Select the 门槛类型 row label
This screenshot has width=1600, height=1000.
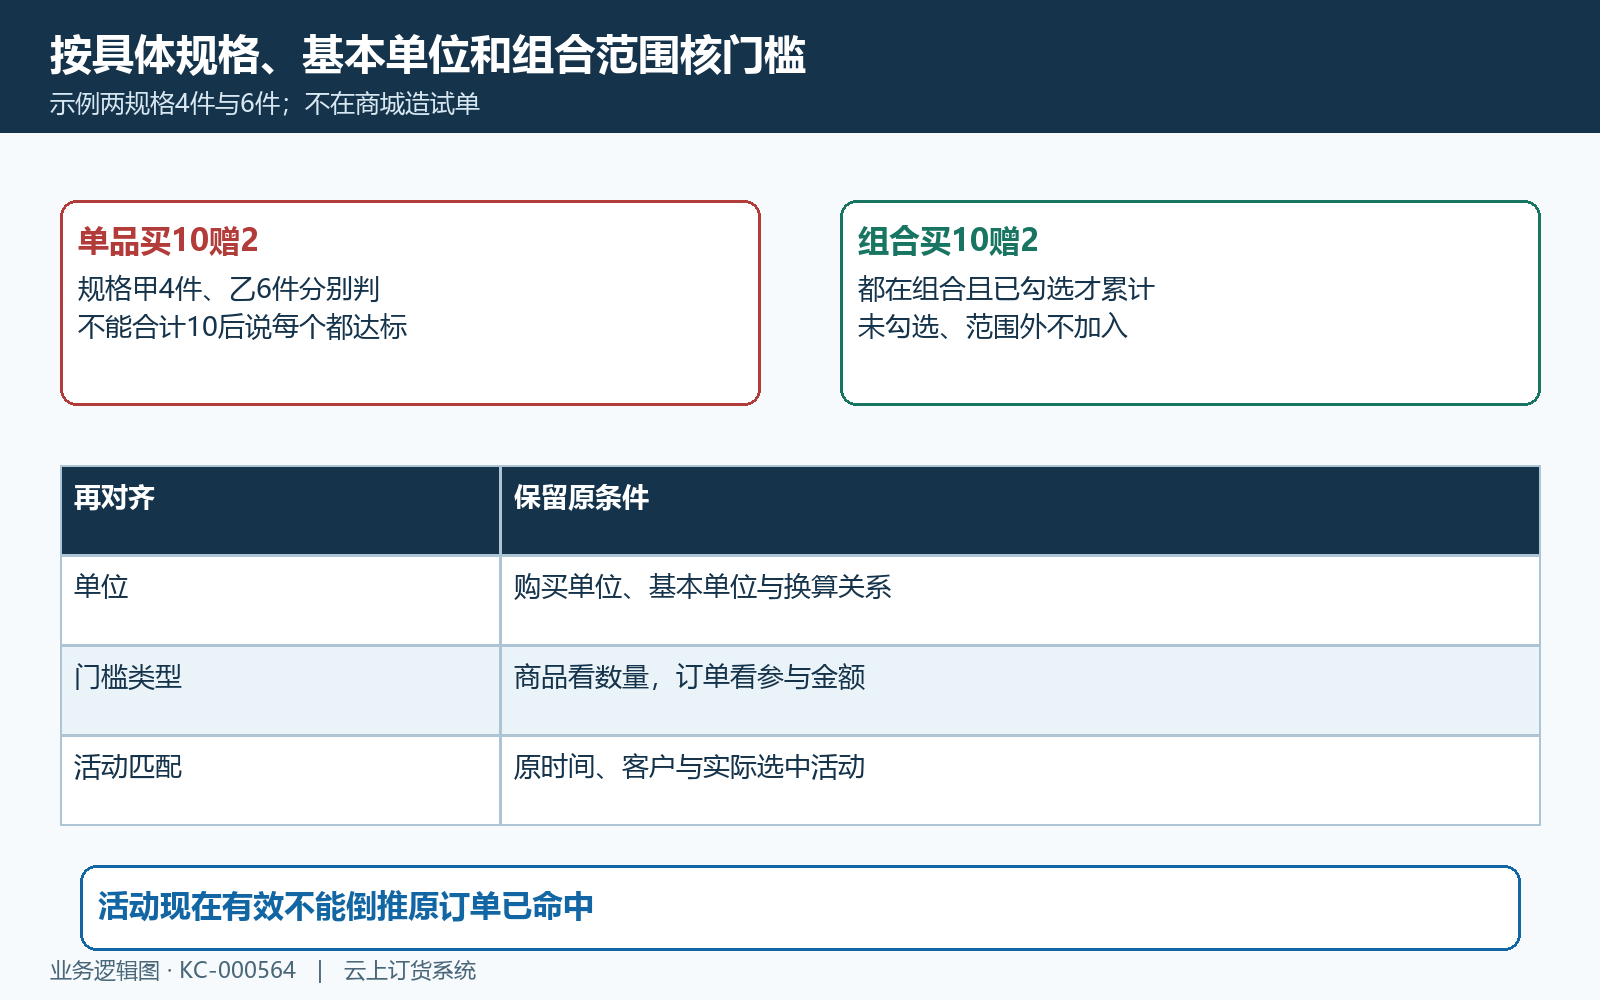click(x=280, y=690)
